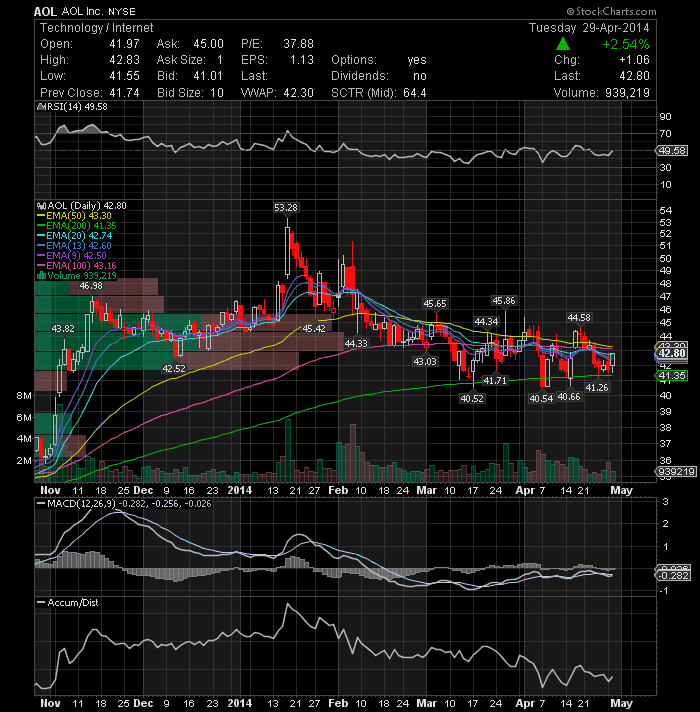This screenshot has width=700, height=712.
Task: Click the 45.65 price label
Action: pyautogui.click(x=434, y=303)
